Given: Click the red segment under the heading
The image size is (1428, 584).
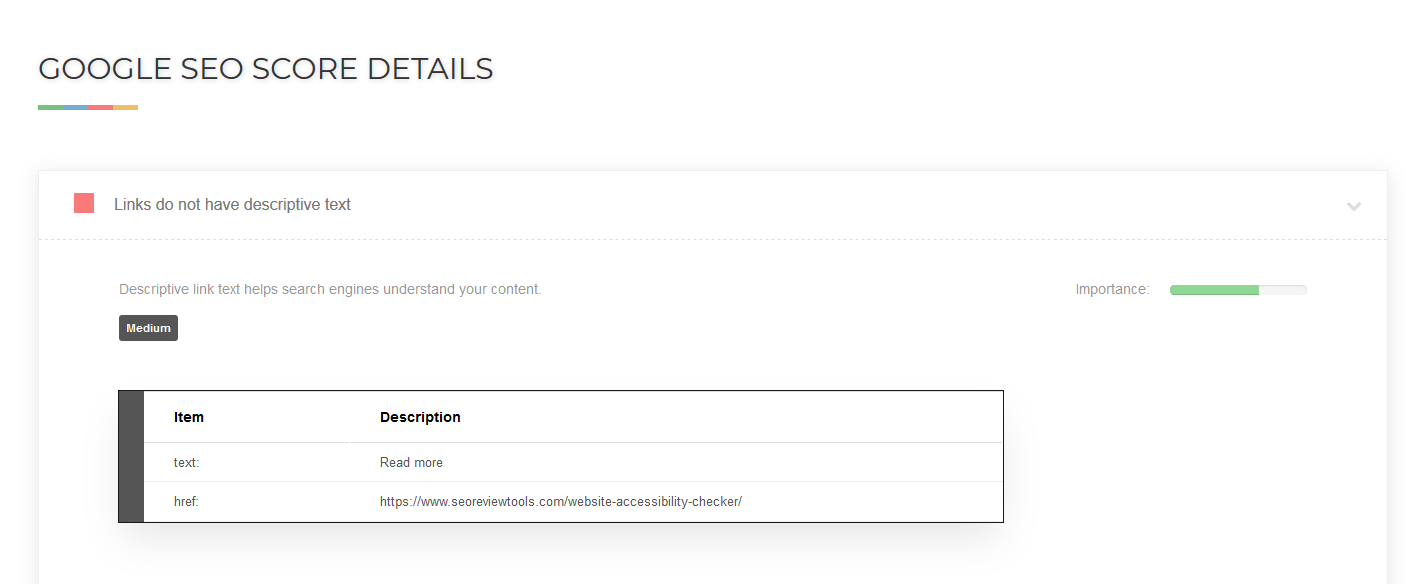Looking at the screenshot, I should (x=100, y=107).
